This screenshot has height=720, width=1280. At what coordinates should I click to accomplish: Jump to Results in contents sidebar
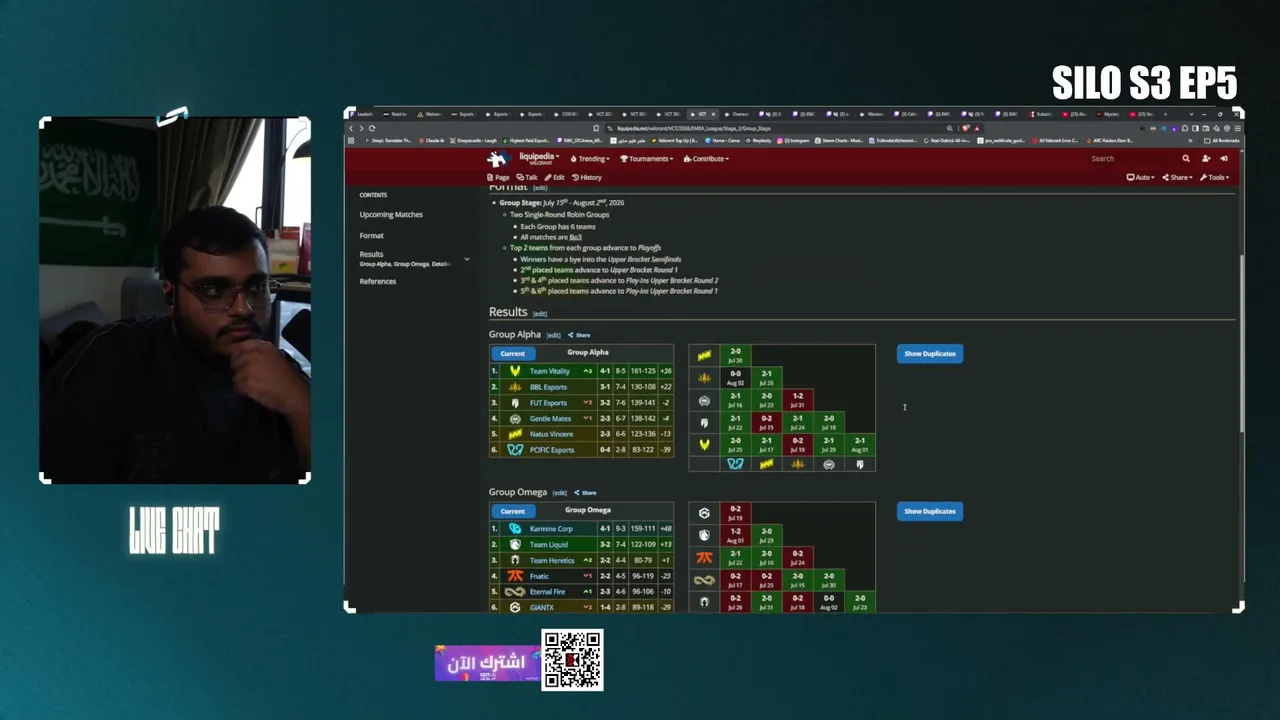tap(371, 254)
